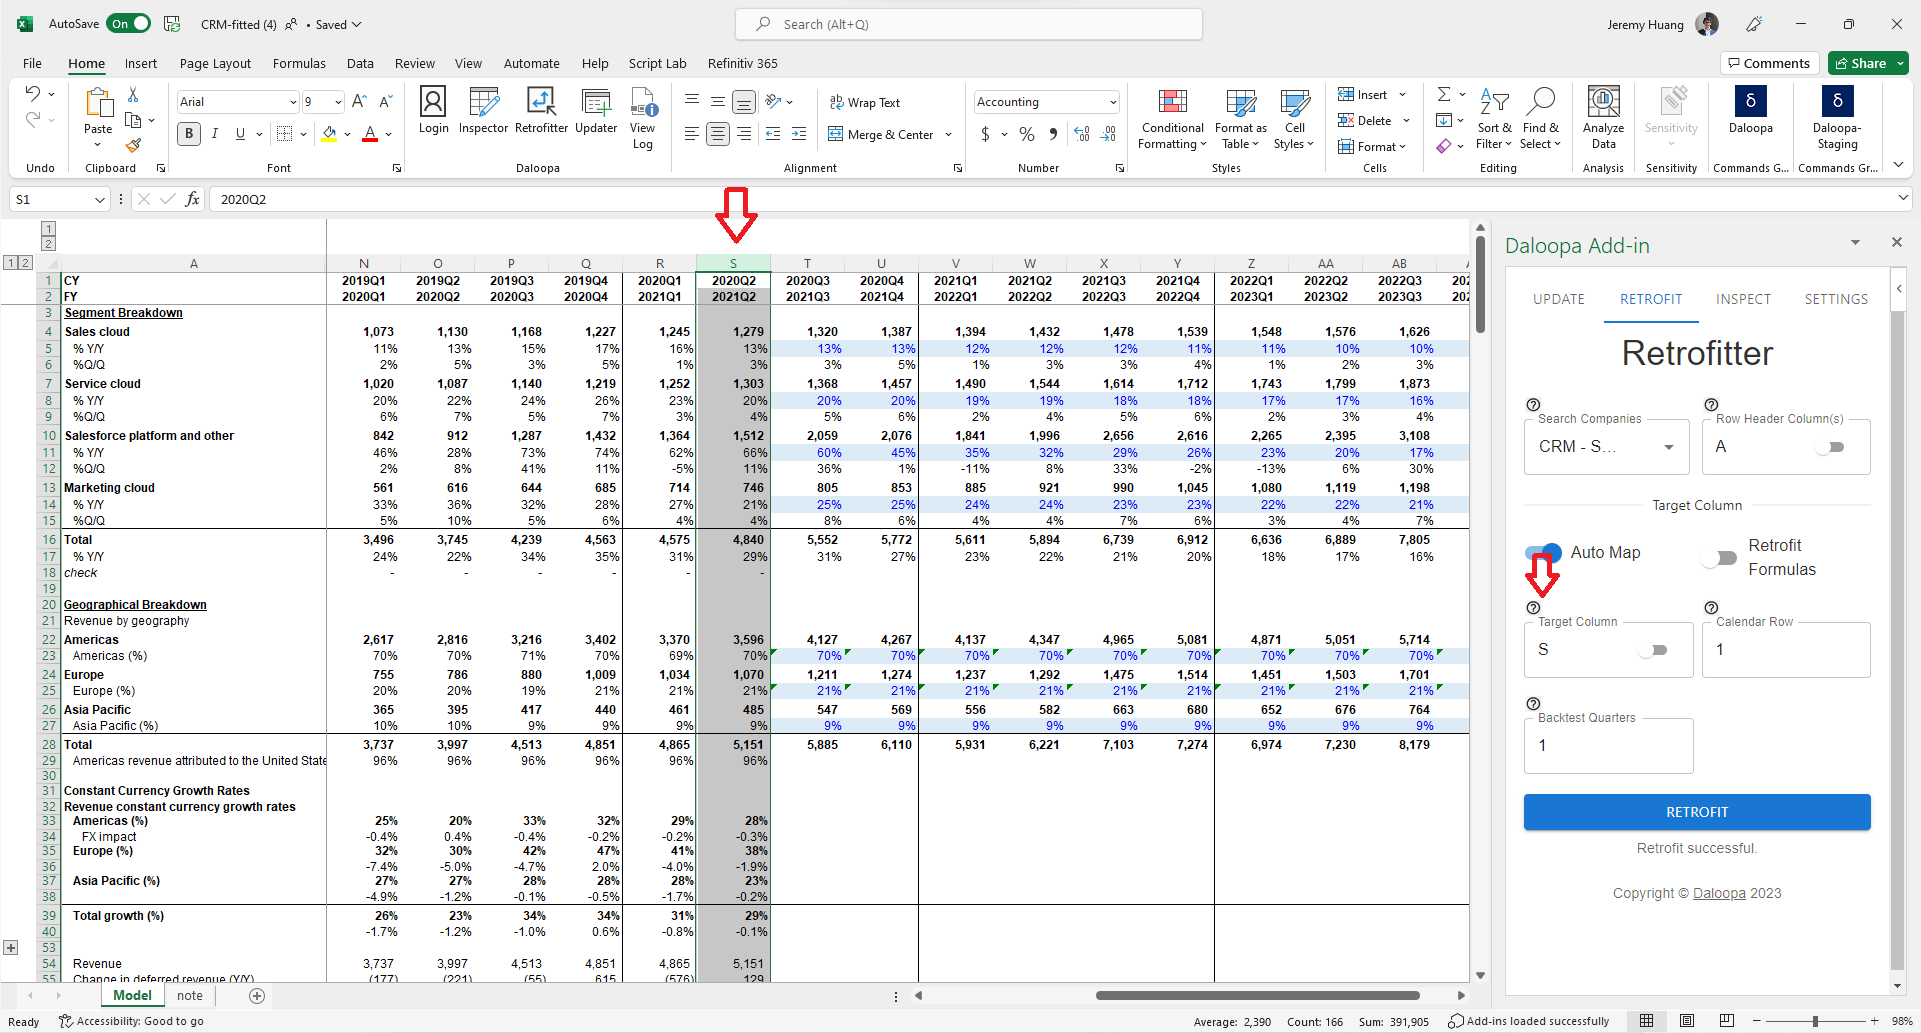Open the Accounting number format dropdown
The image size is (1921, 1033).
point(1112,102)
